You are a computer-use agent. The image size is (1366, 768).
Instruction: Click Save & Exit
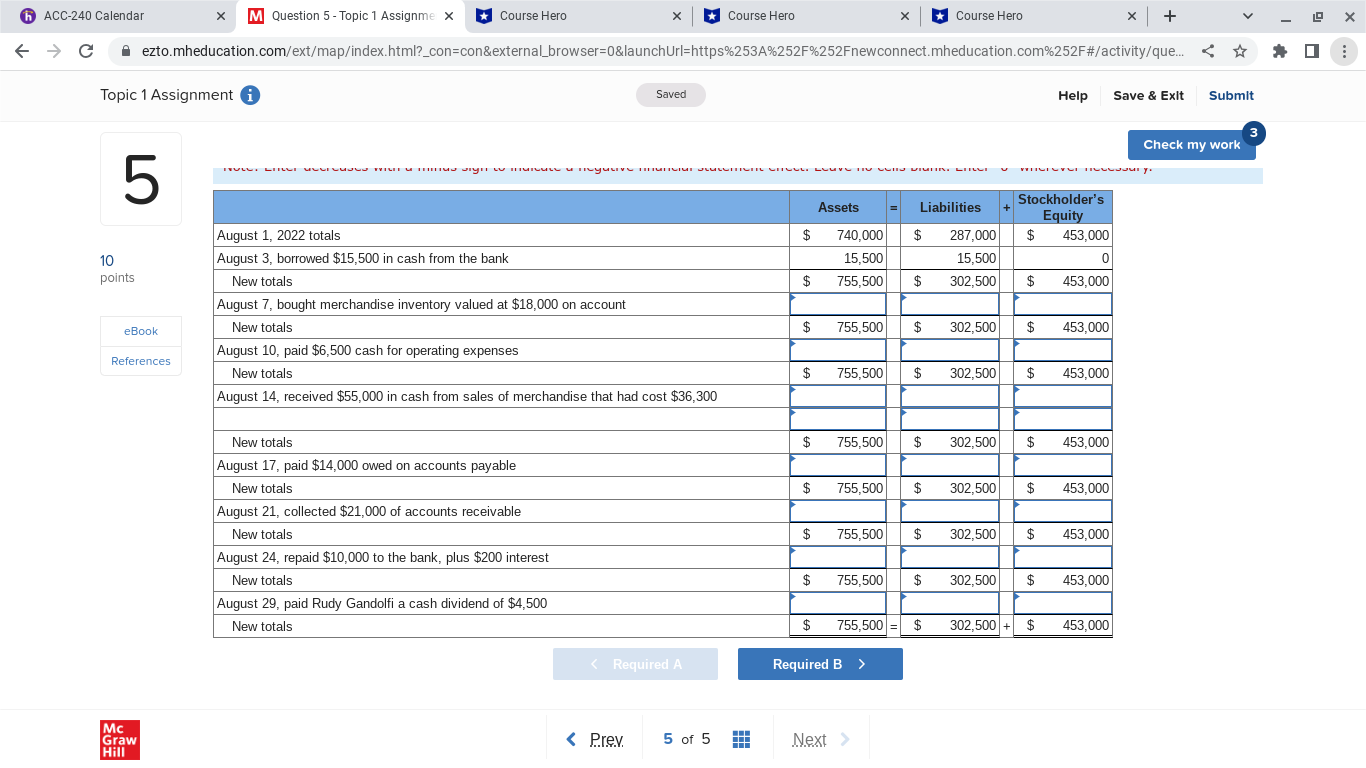click(1148, 95)
